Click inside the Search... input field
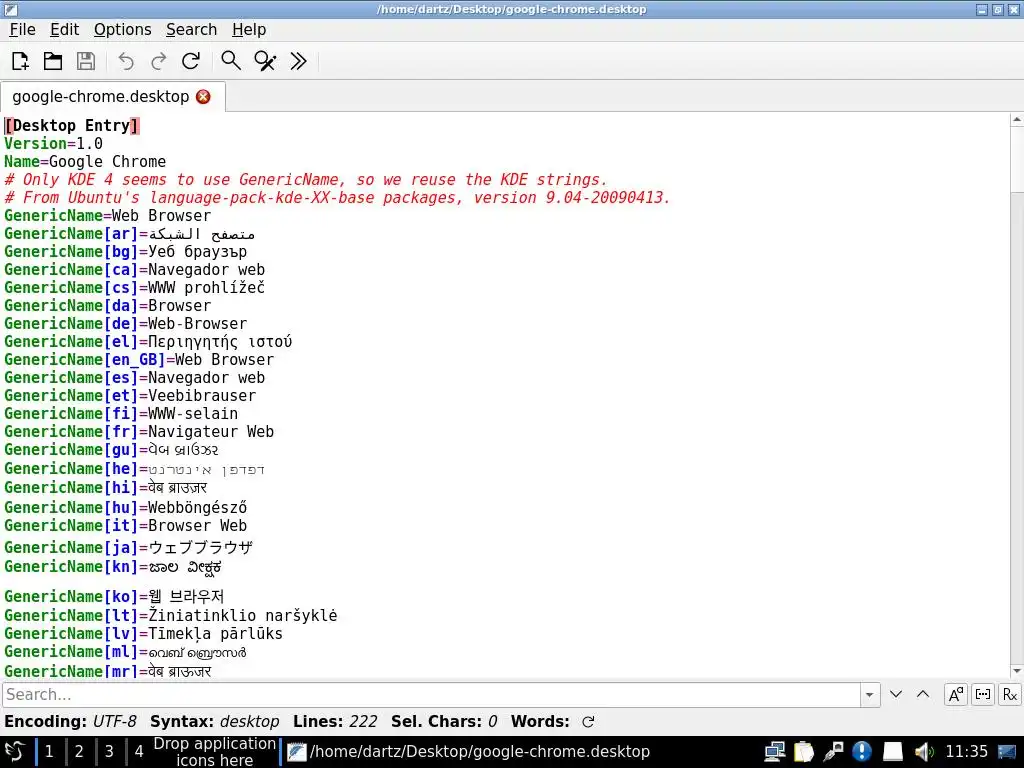This screenshot has width=1024, height=768. (x=431, y=694)
